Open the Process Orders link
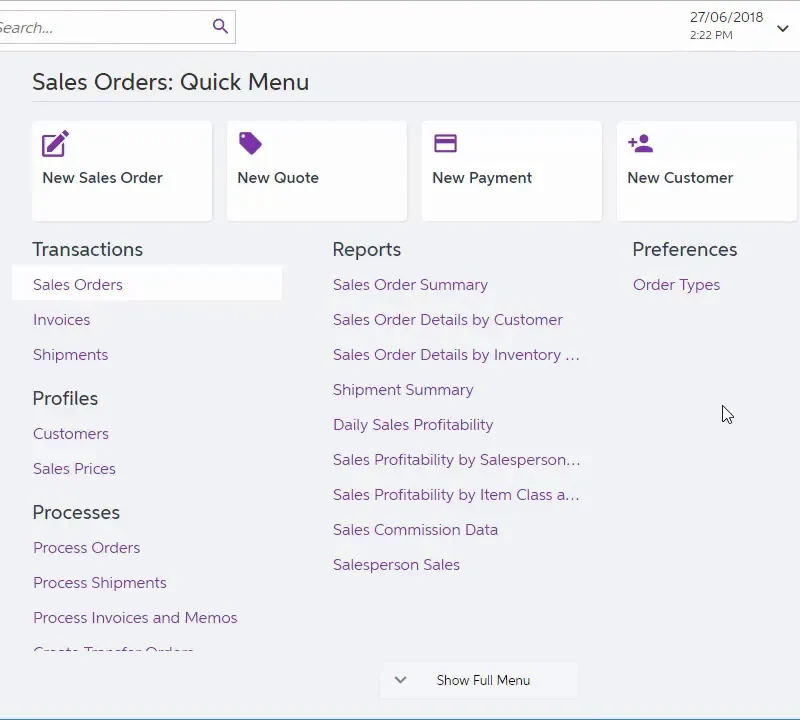The height and width of the screenshot is (720, 800). 87,548
